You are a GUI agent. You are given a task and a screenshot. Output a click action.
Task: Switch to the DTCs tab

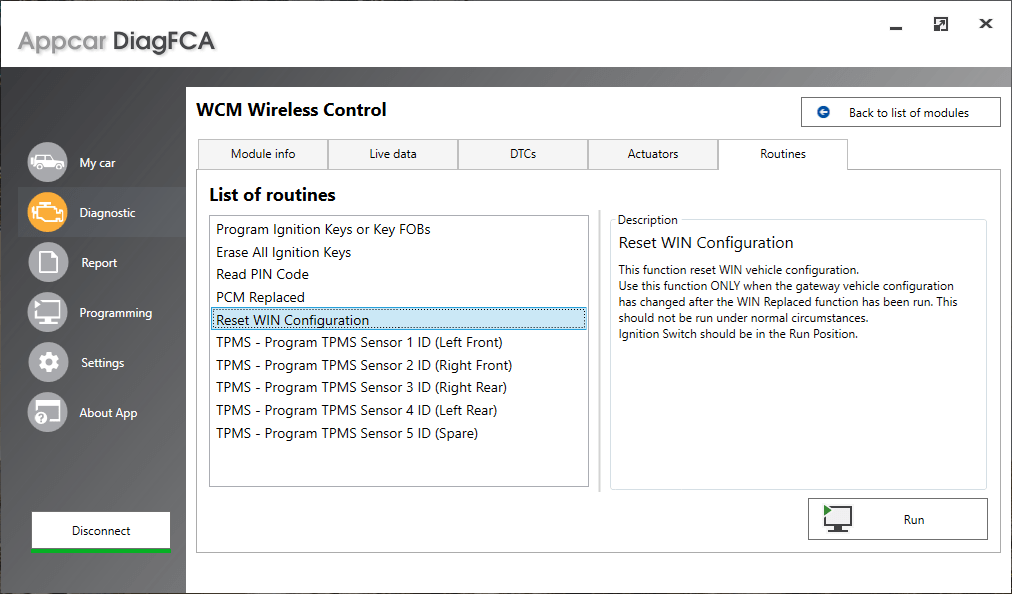click(523, 154)
